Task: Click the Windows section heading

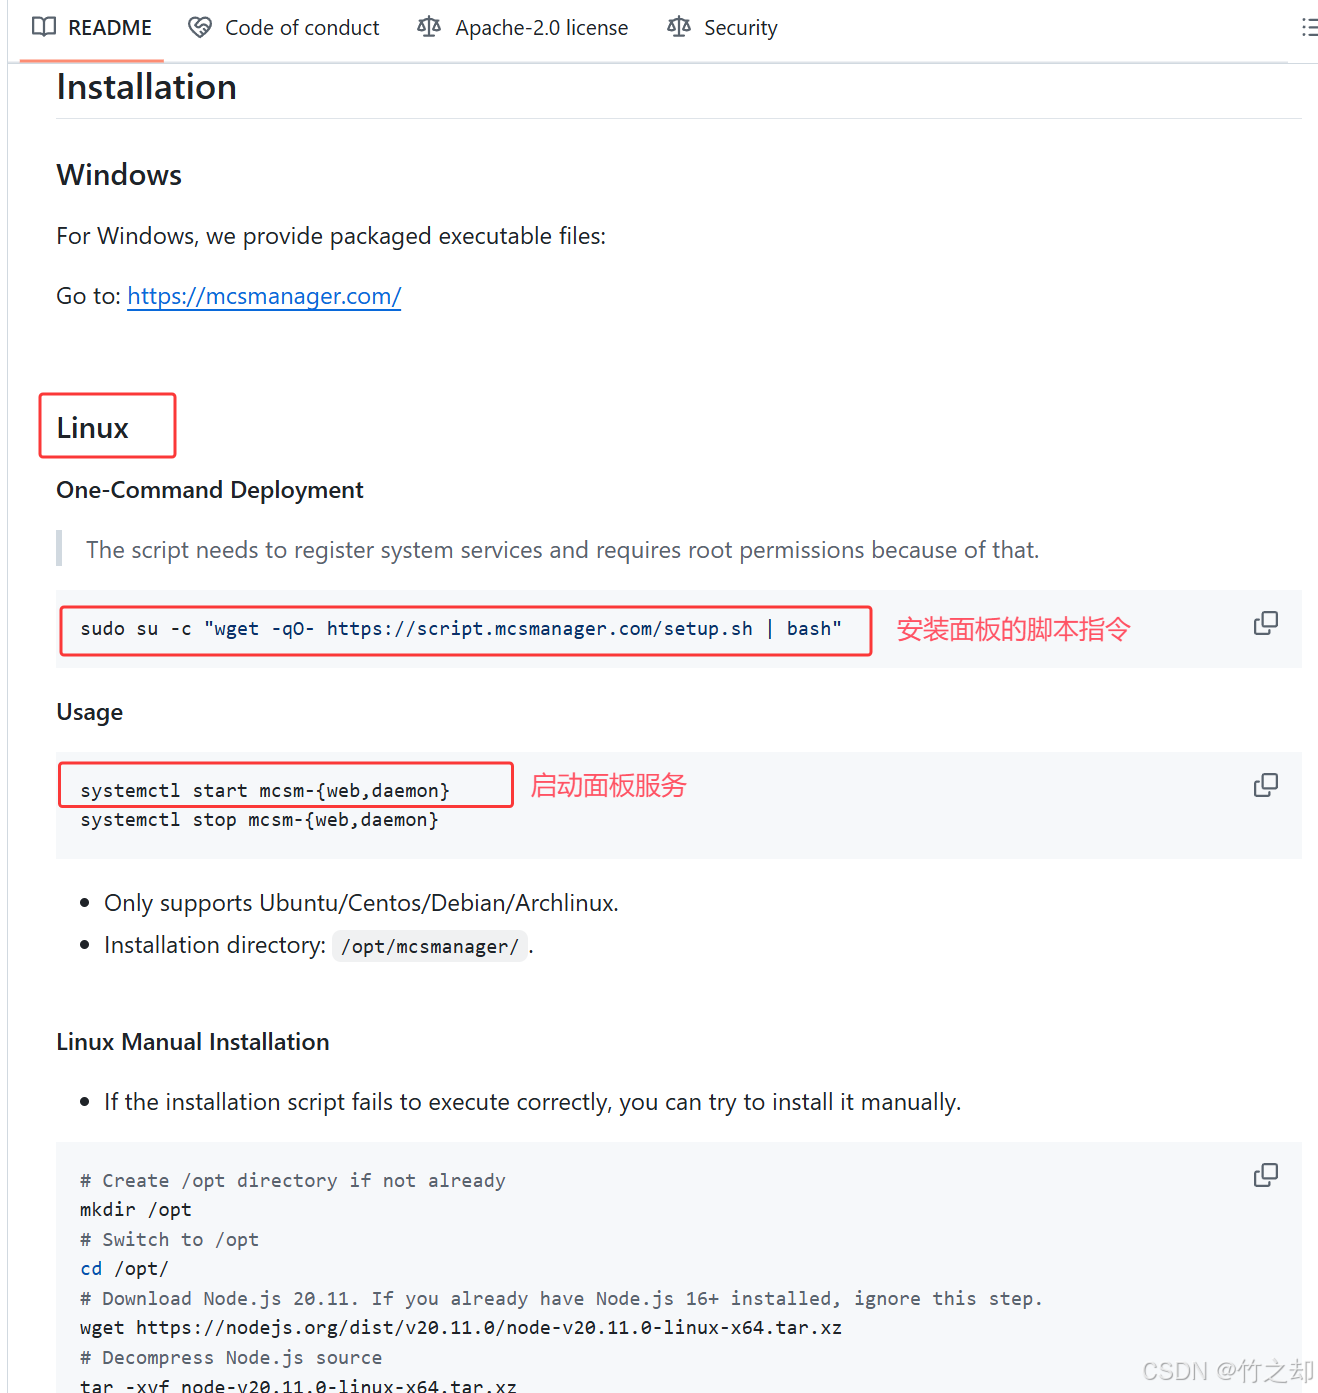Action: pyautogui.click(x=119, y=175)
